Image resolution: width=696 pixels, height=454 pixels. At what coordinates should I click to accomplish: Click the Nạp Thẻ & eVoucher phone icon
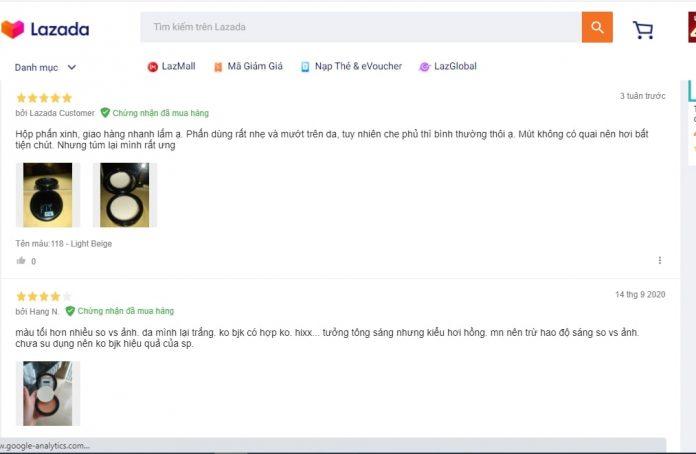point(305,67)
